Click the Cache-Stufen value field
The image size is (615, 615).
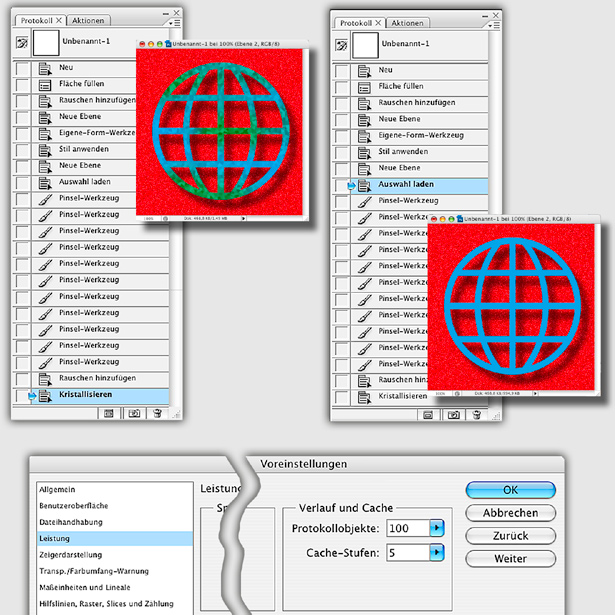pyautogui.click(x=408, y=553)
